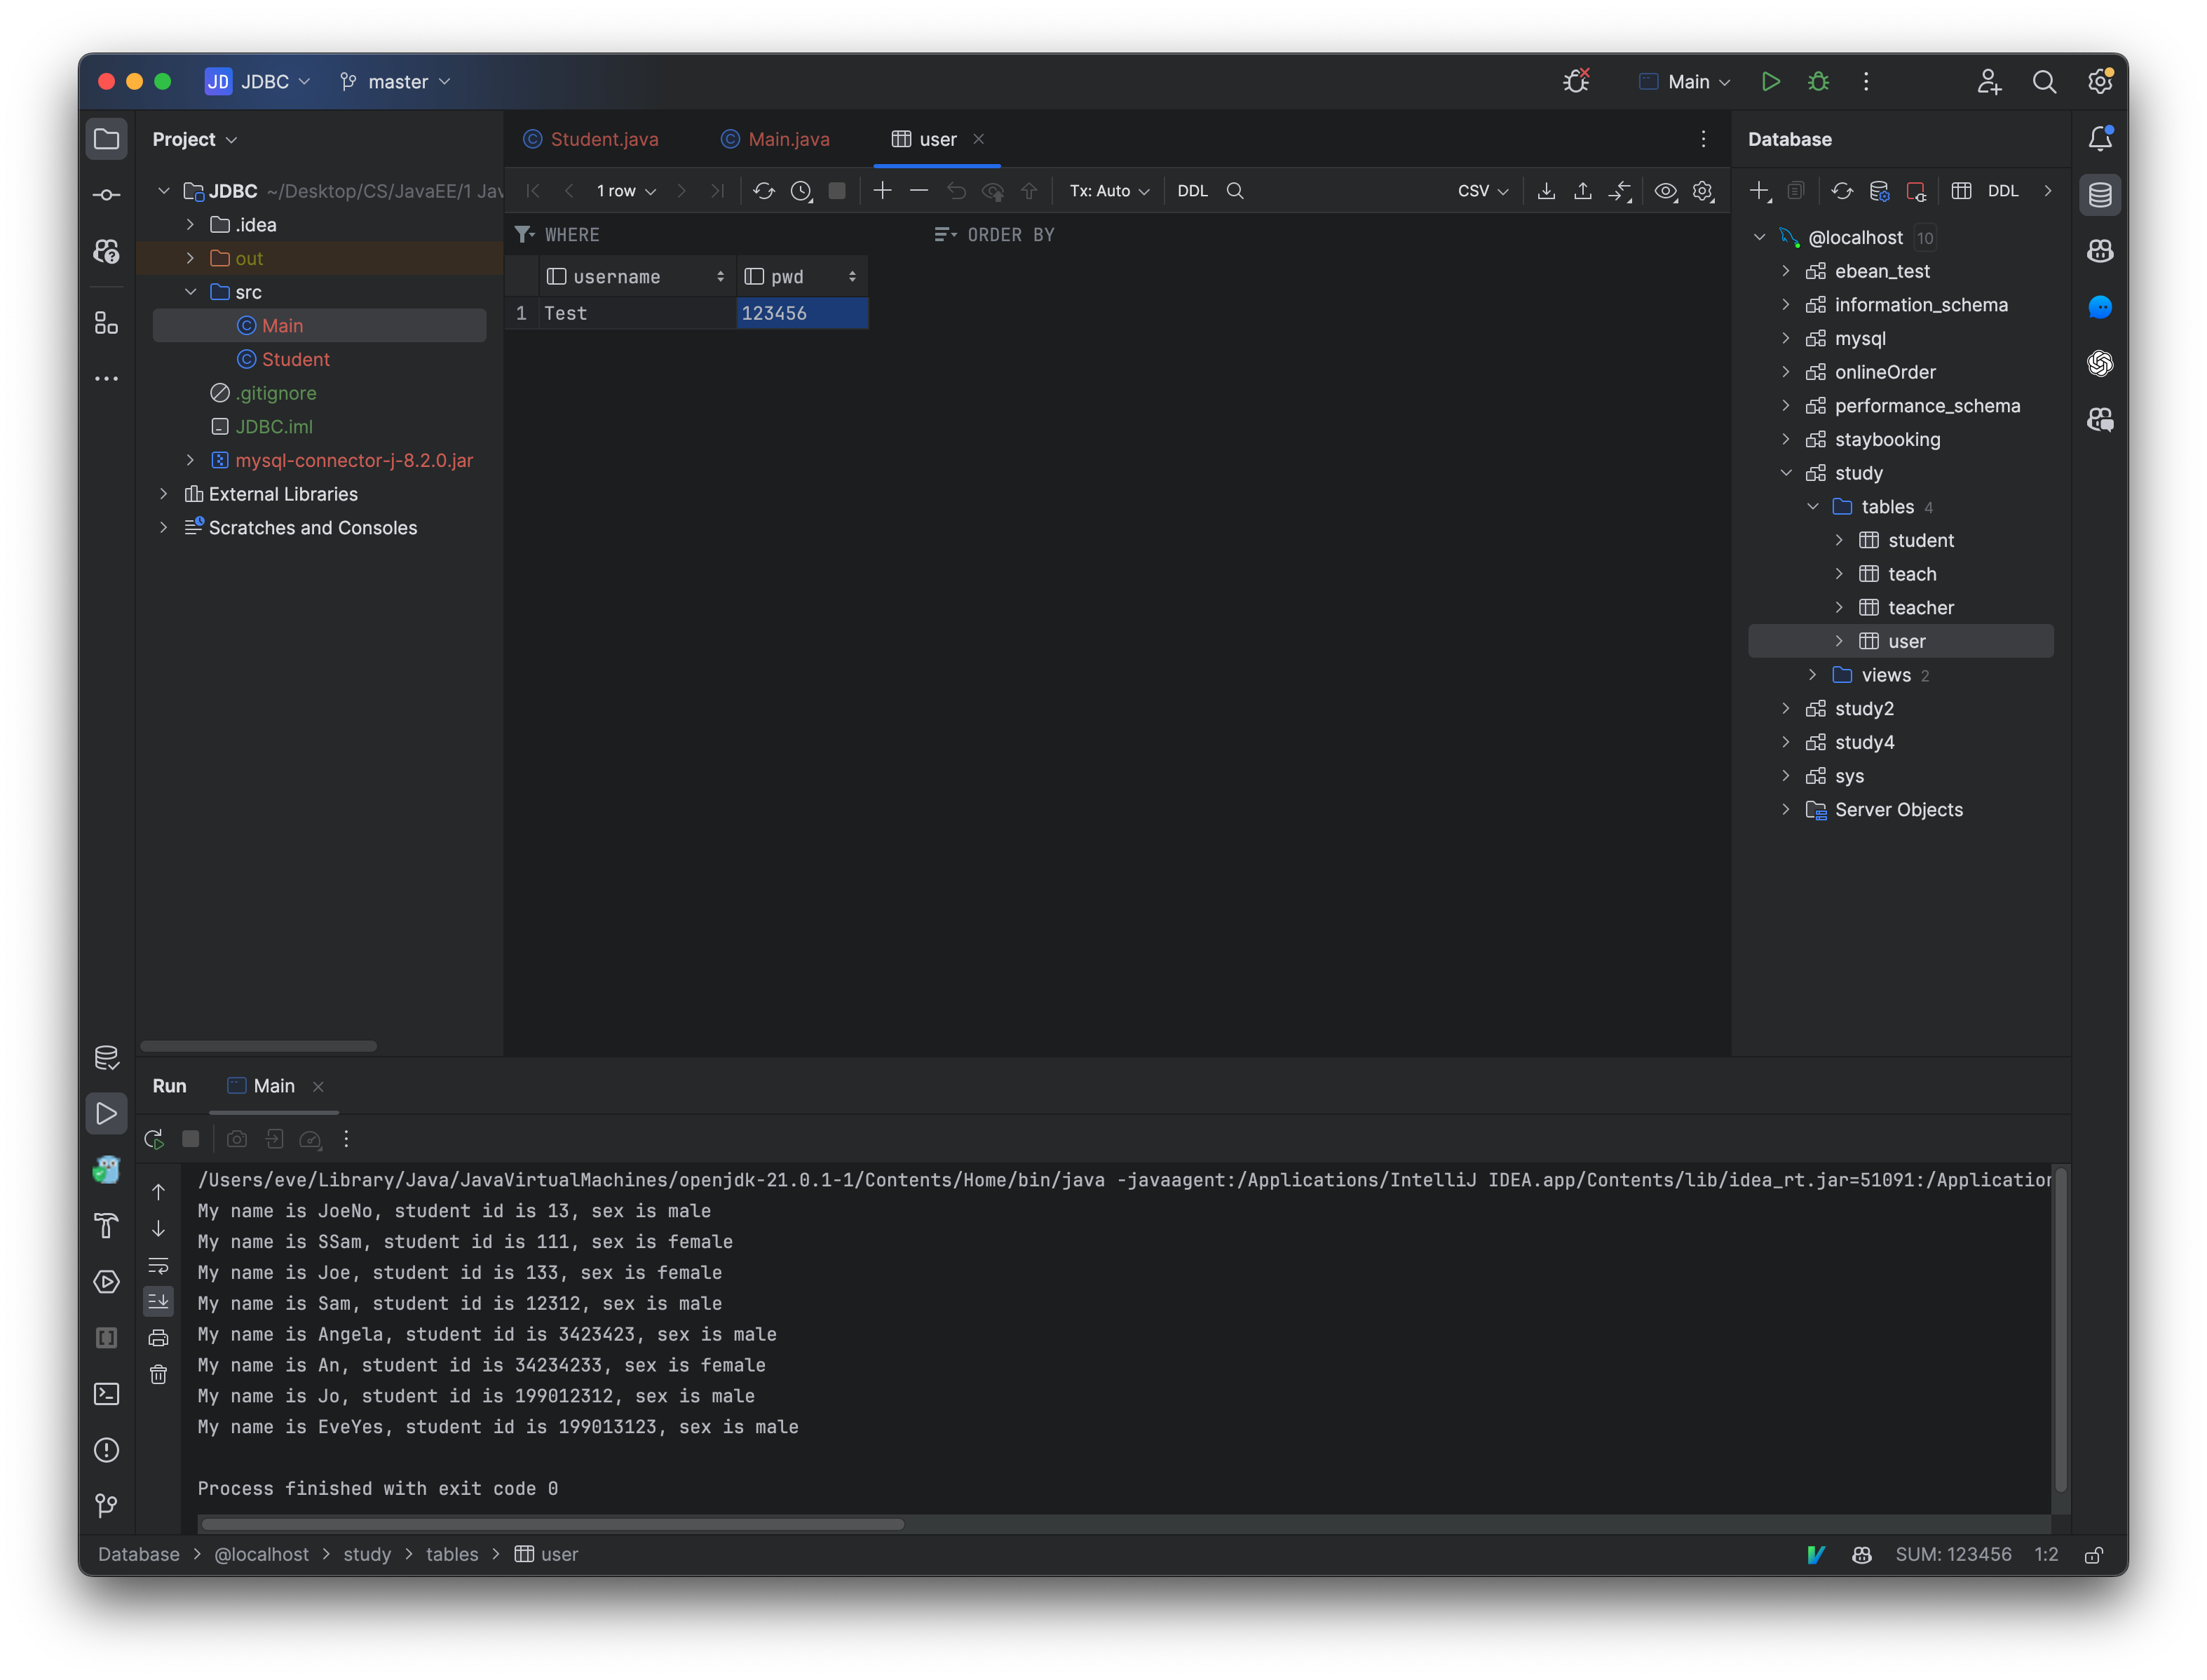Click the tables breadcrumb in status bar
The image size is (2207, 1680).
click(451, 1554)
